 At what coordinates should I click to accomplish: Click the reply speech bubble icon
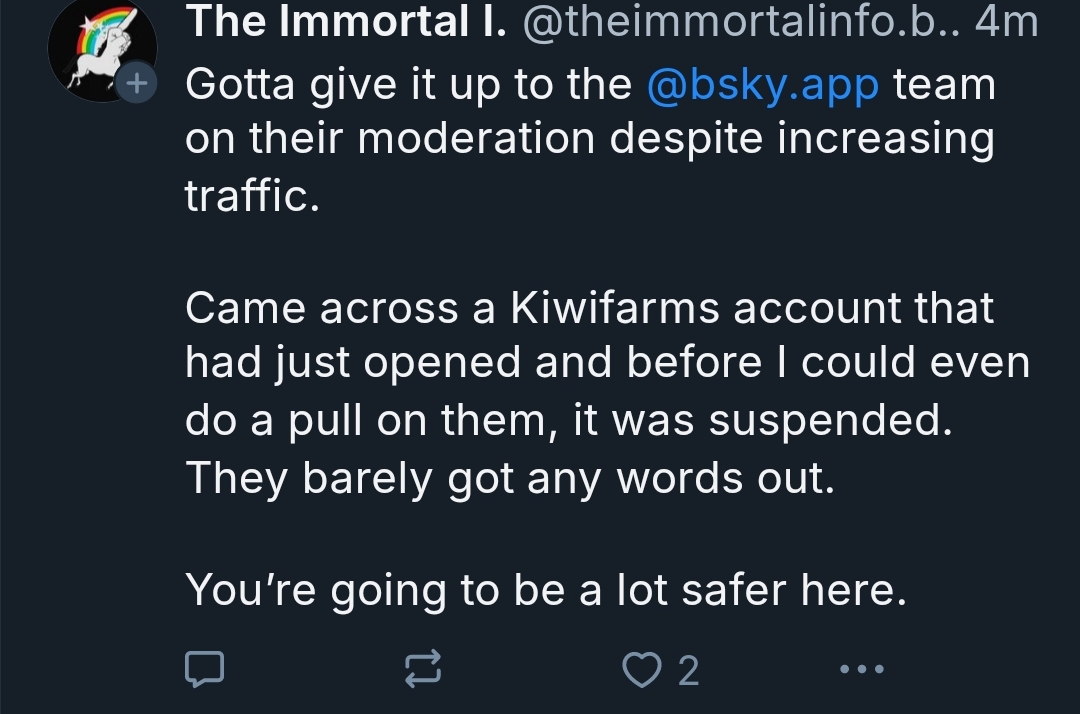pos(204,669)
